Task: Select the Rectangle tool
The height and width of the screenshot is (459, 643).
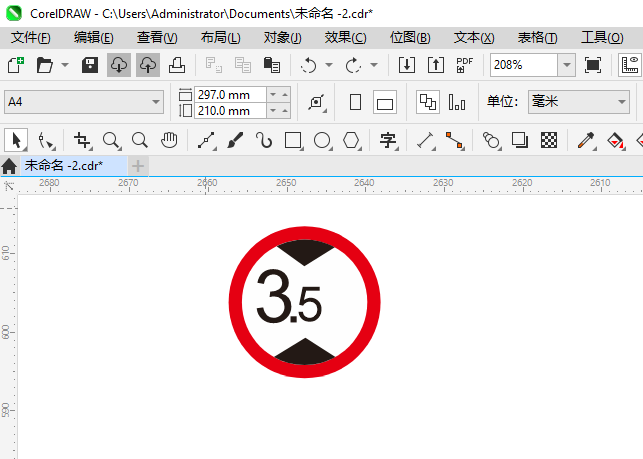Action: point(294,140)
